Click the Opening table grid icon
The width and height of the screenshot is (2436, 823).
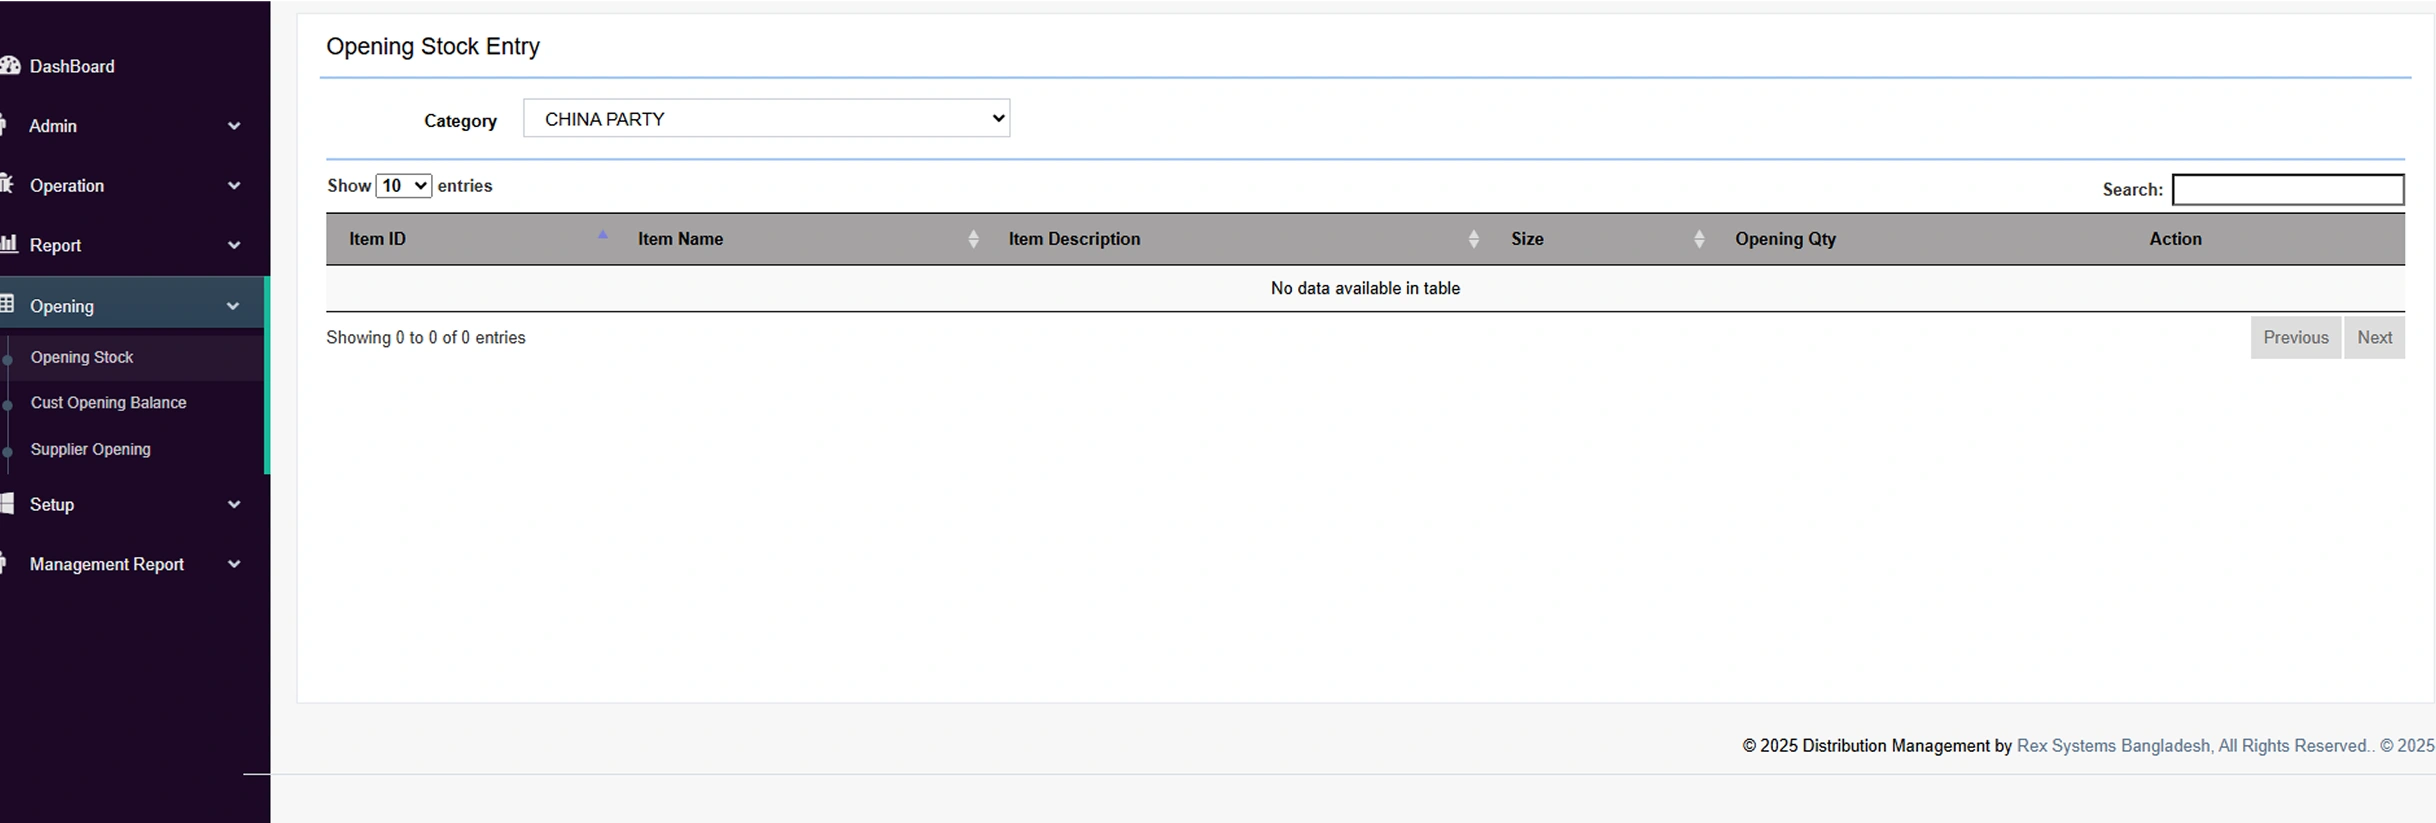click(7, 305)
